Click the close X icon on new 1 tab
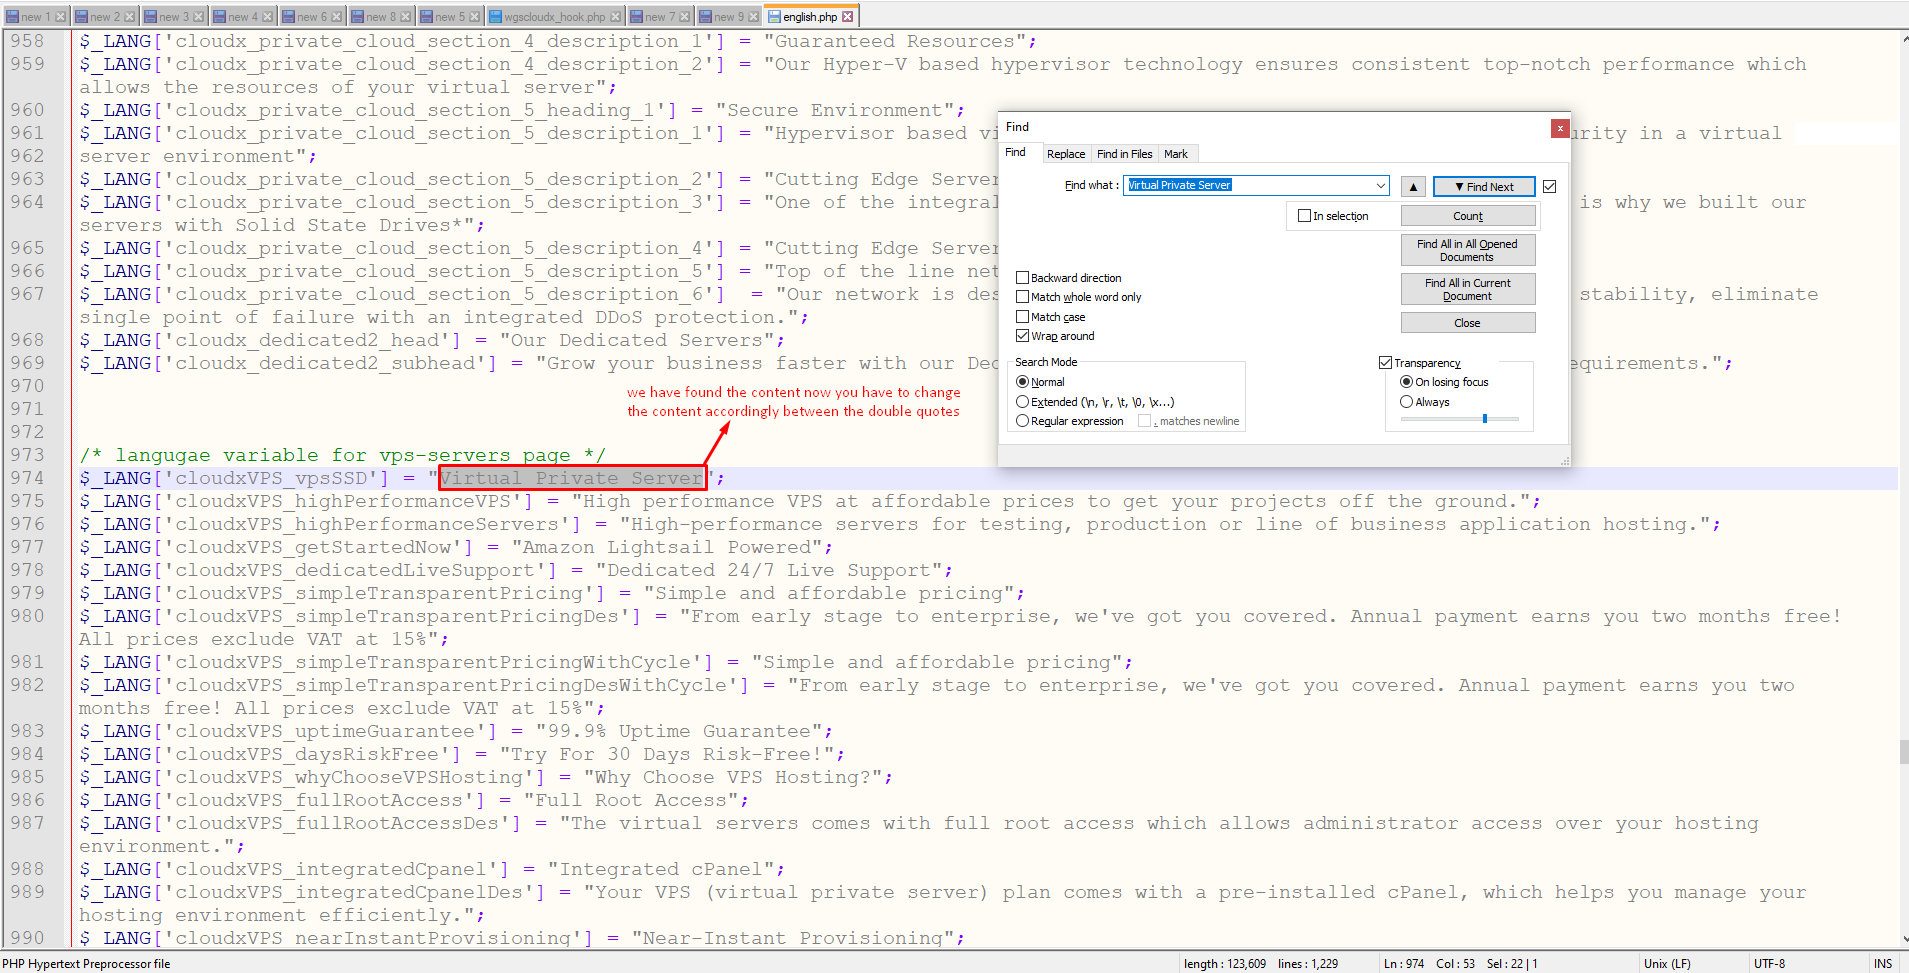The height and width of the screenshot is (973, 1909). click(60, 17)
